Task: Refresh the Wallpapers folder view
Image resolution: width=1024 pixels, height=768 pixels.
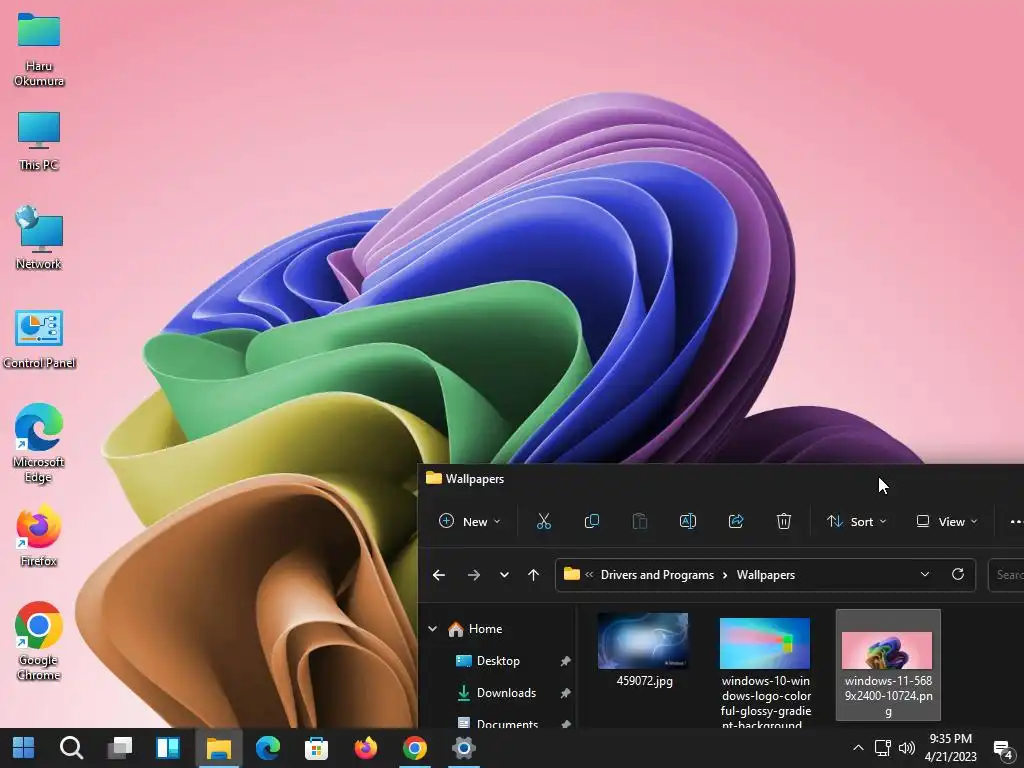Action: 958,574
